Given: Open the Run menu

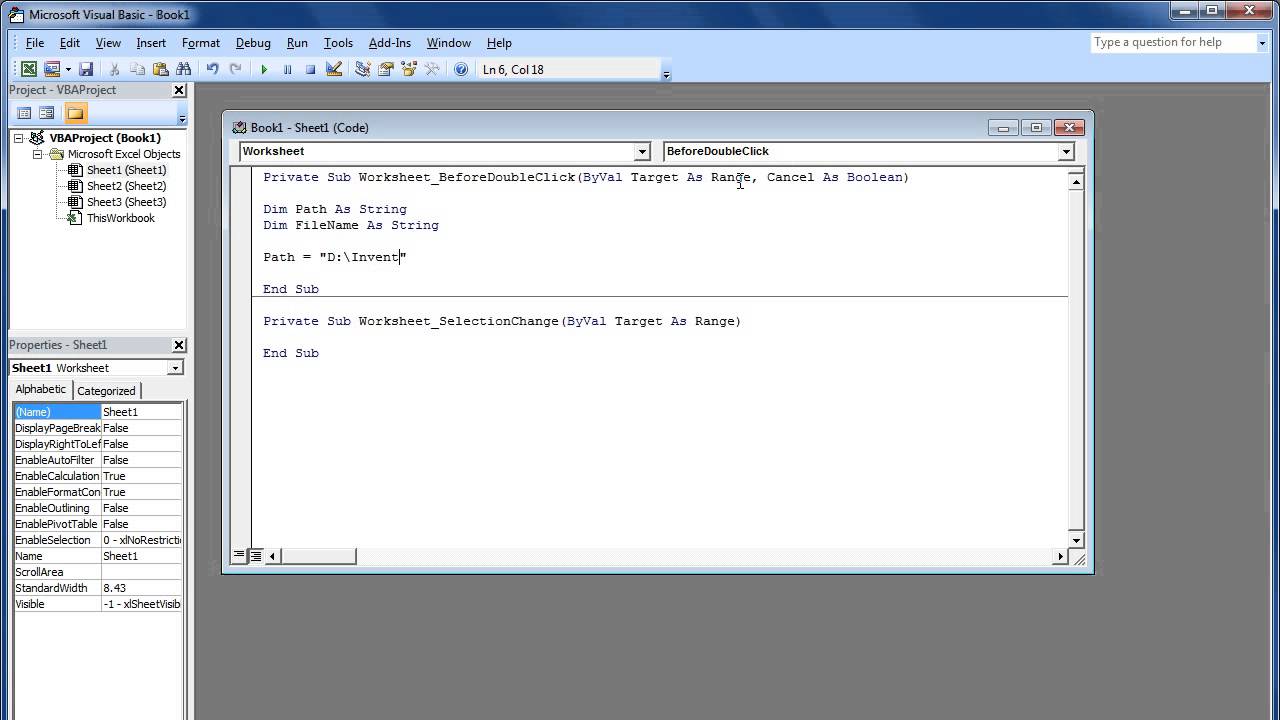Looking at the screenshot, I should [297, 43].
